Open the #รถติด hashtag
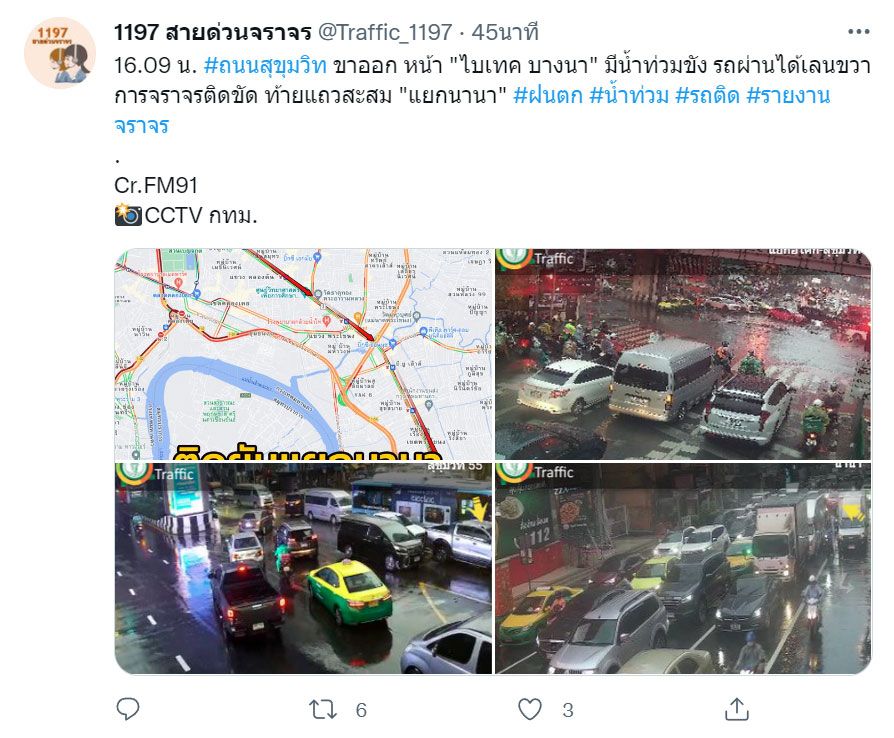894x738 pixels. click(x=708, y=95)
